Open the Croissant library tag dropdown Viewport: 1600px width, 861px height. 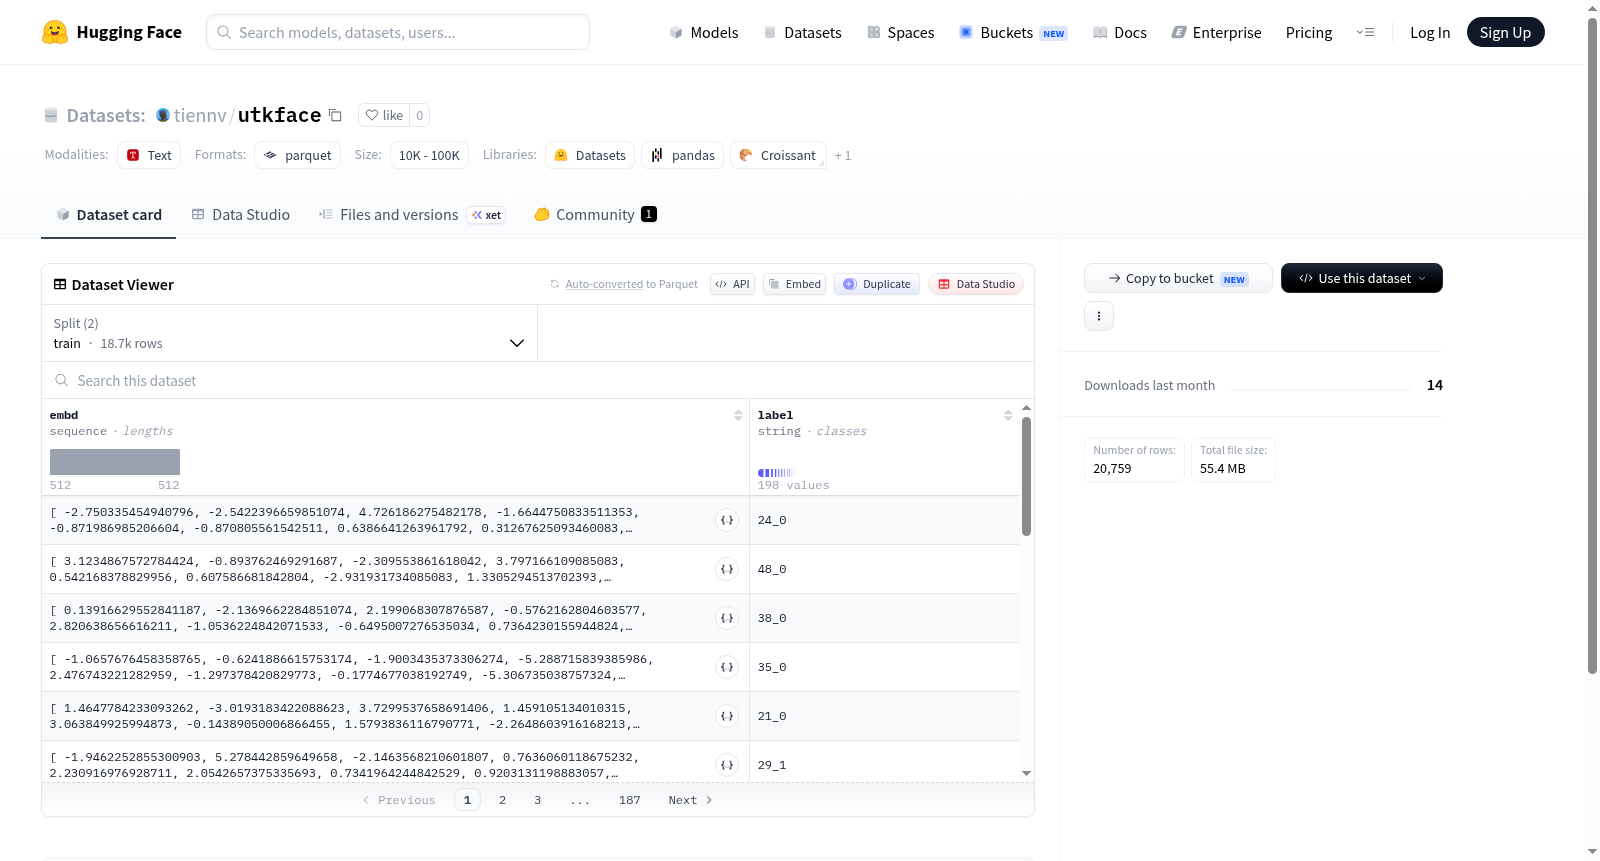coord(778,155)
